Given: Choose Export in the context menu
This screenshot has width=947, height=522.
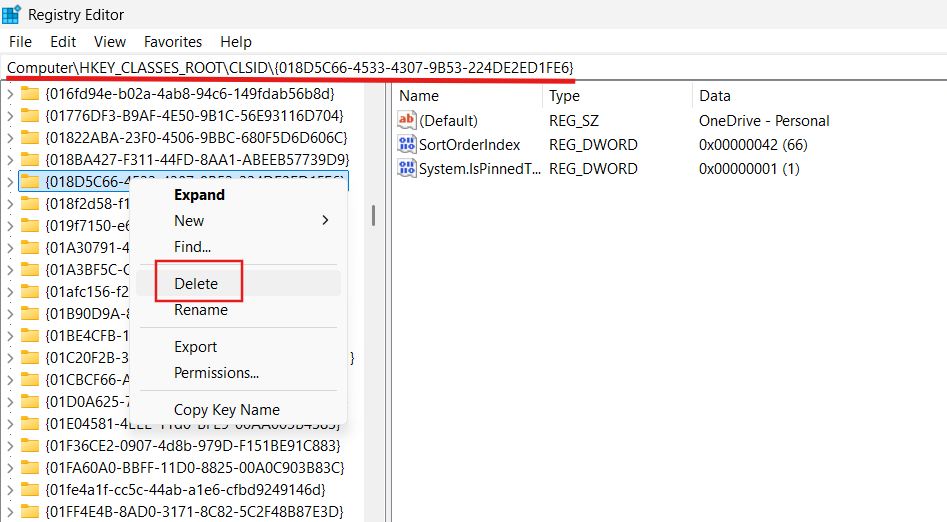Looking at the screenshot, I should point(239,347).
